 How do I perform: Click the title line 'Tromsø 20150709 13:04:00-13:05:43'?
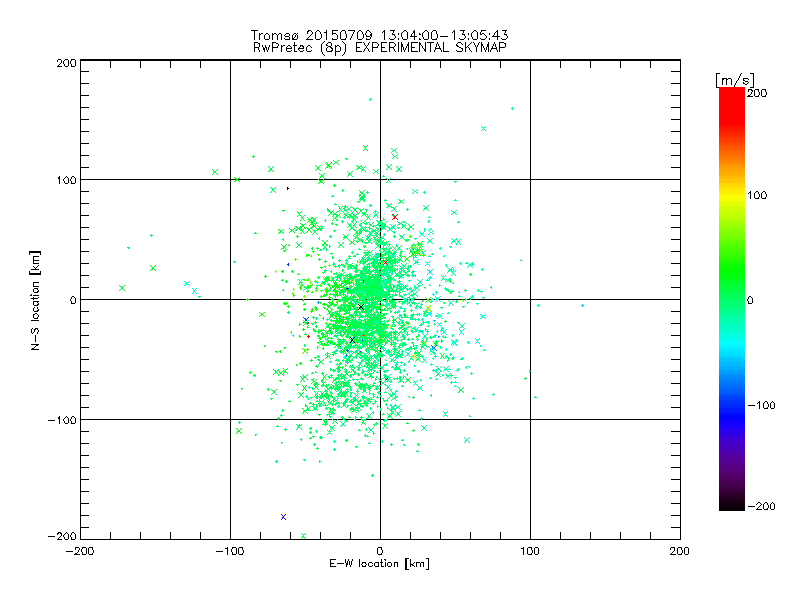379,35
